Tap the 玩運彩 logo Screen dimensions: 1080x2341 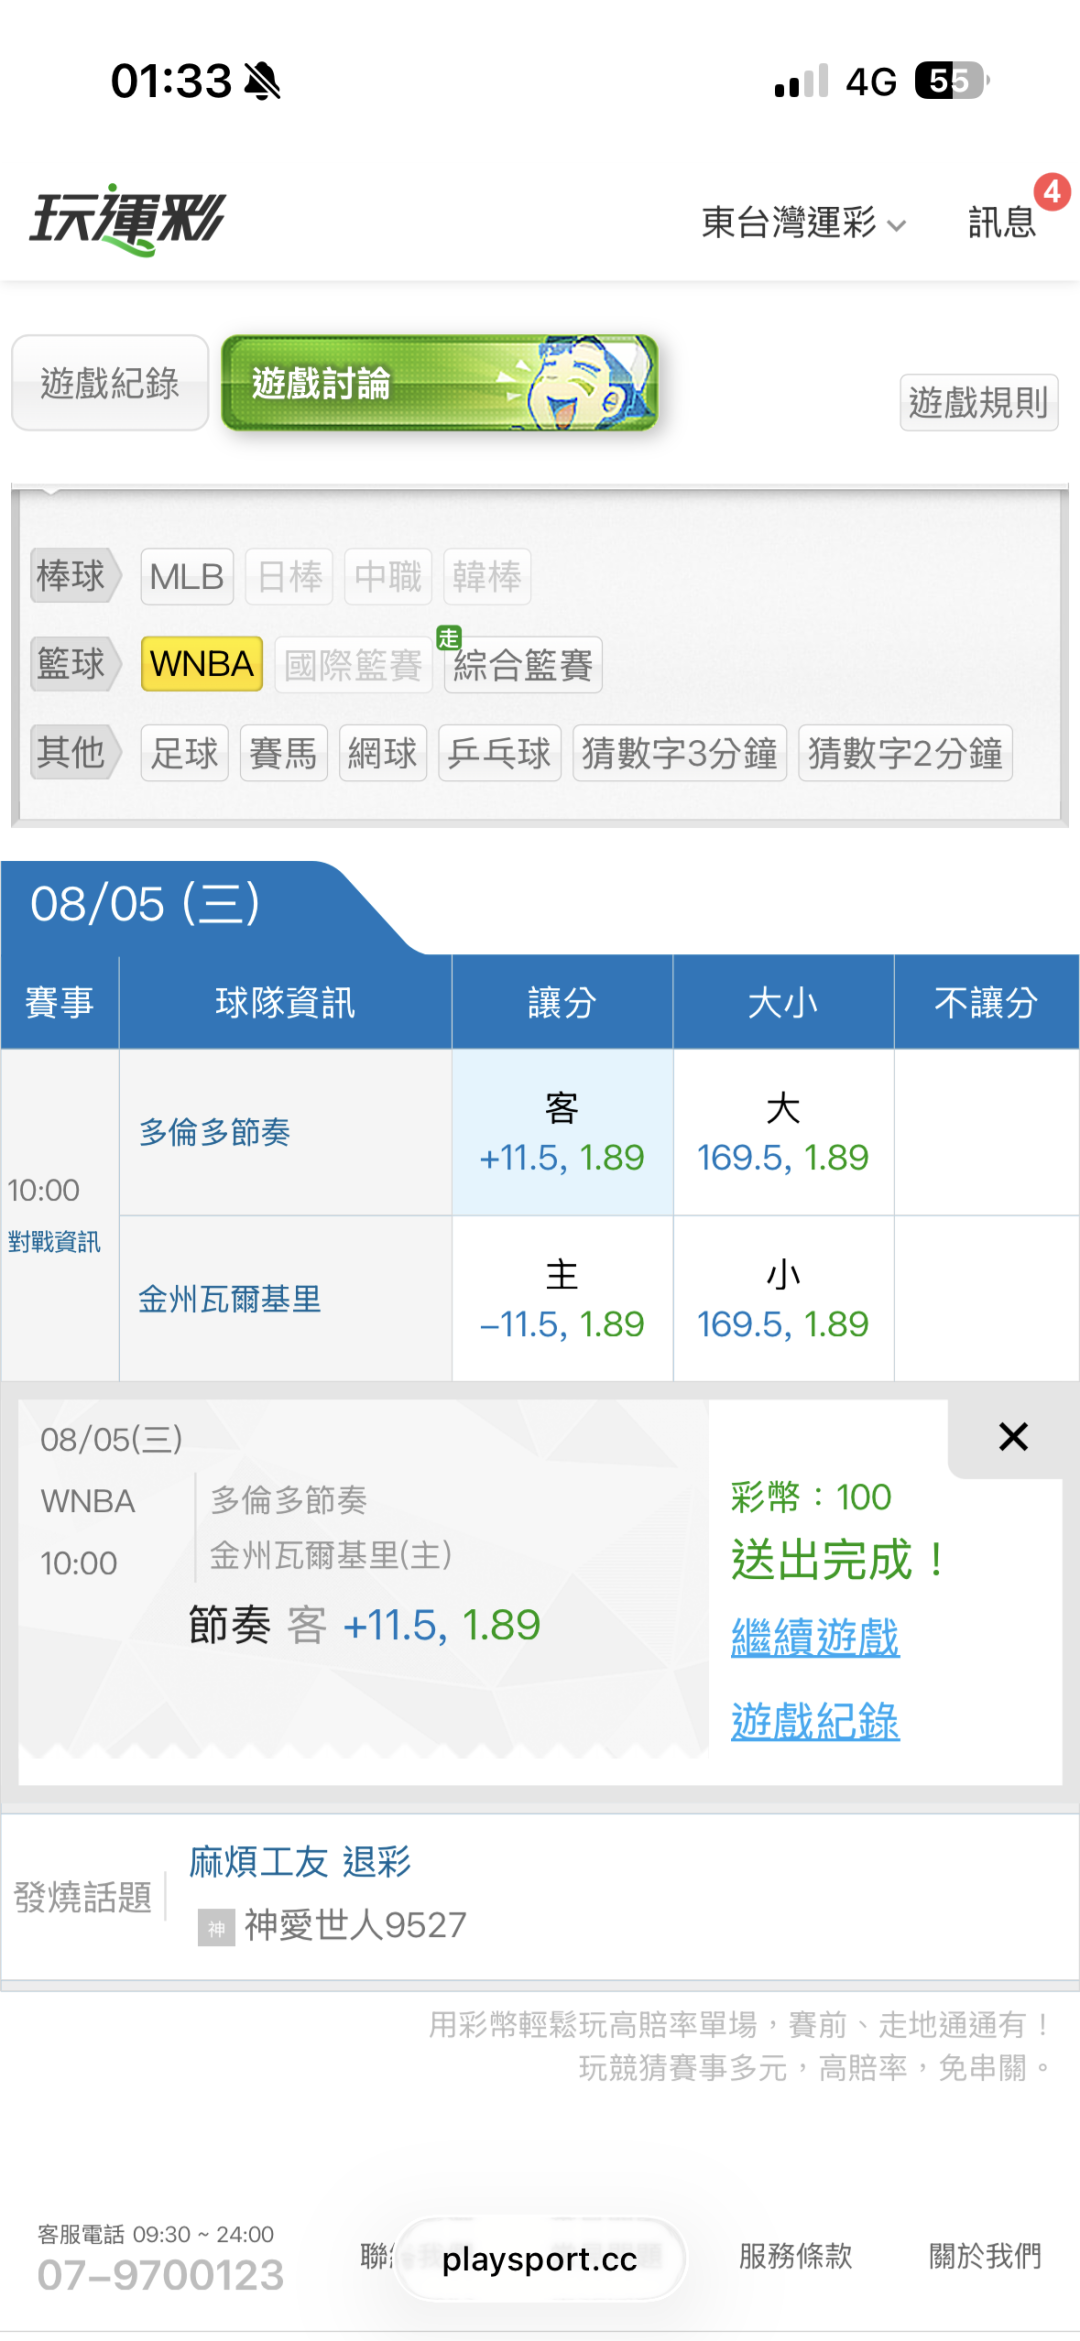pyautogui.click(x=128, y=219)
